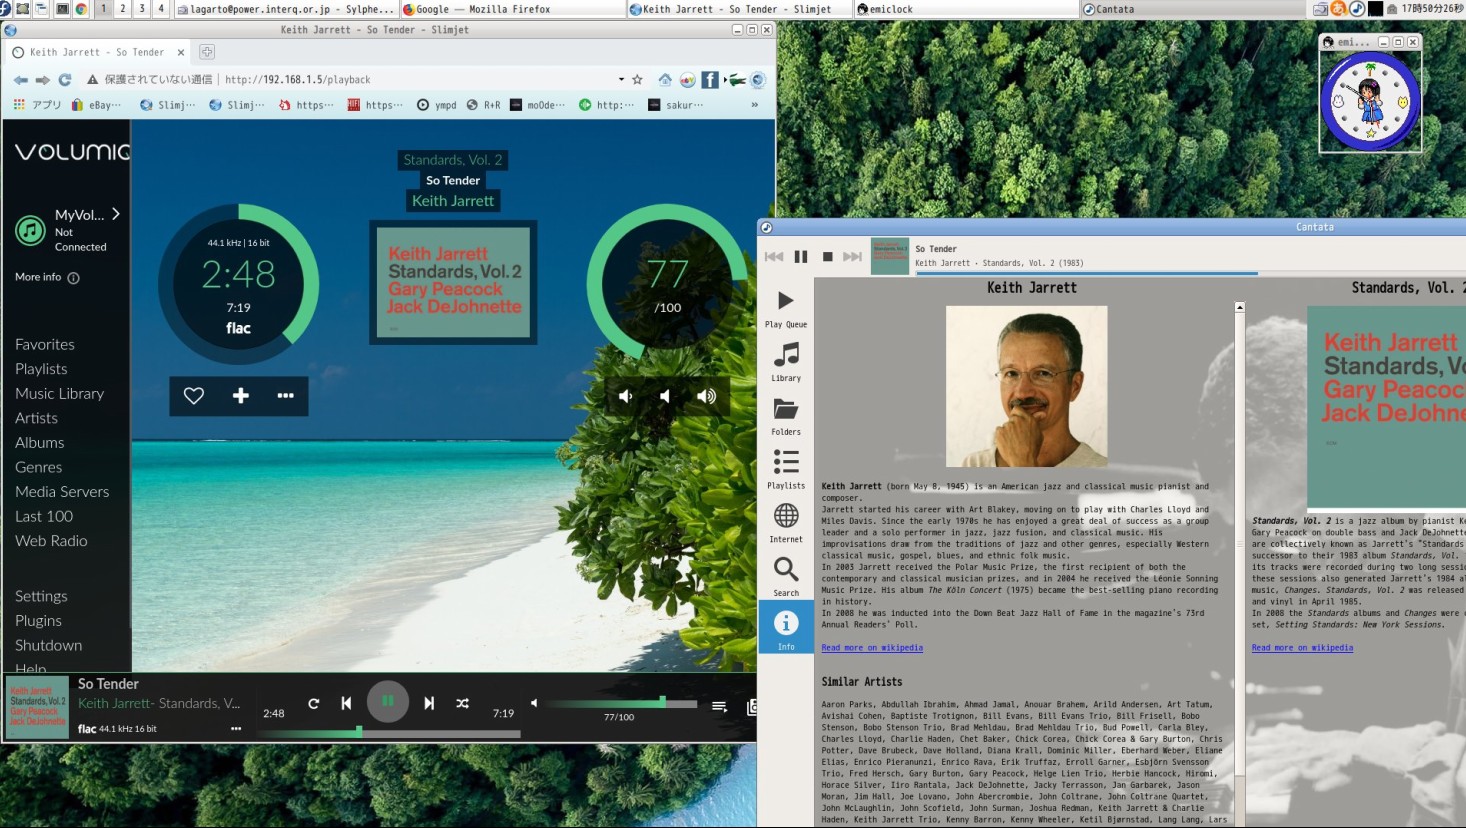The image size is (1466, 828).
Task: Select Web Radio from the Volumio menu
Action: point(51,541)
